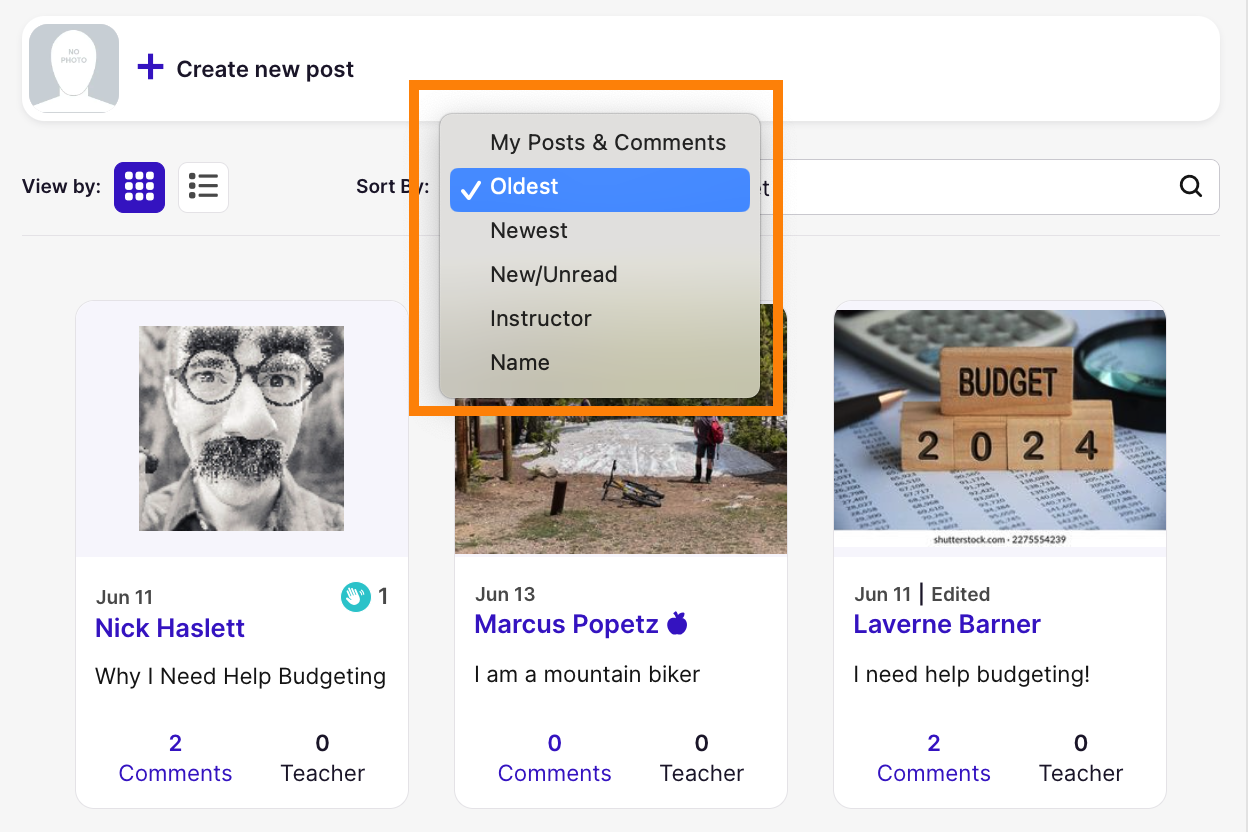Open the no-photo profile avatar

click(74, 68)
